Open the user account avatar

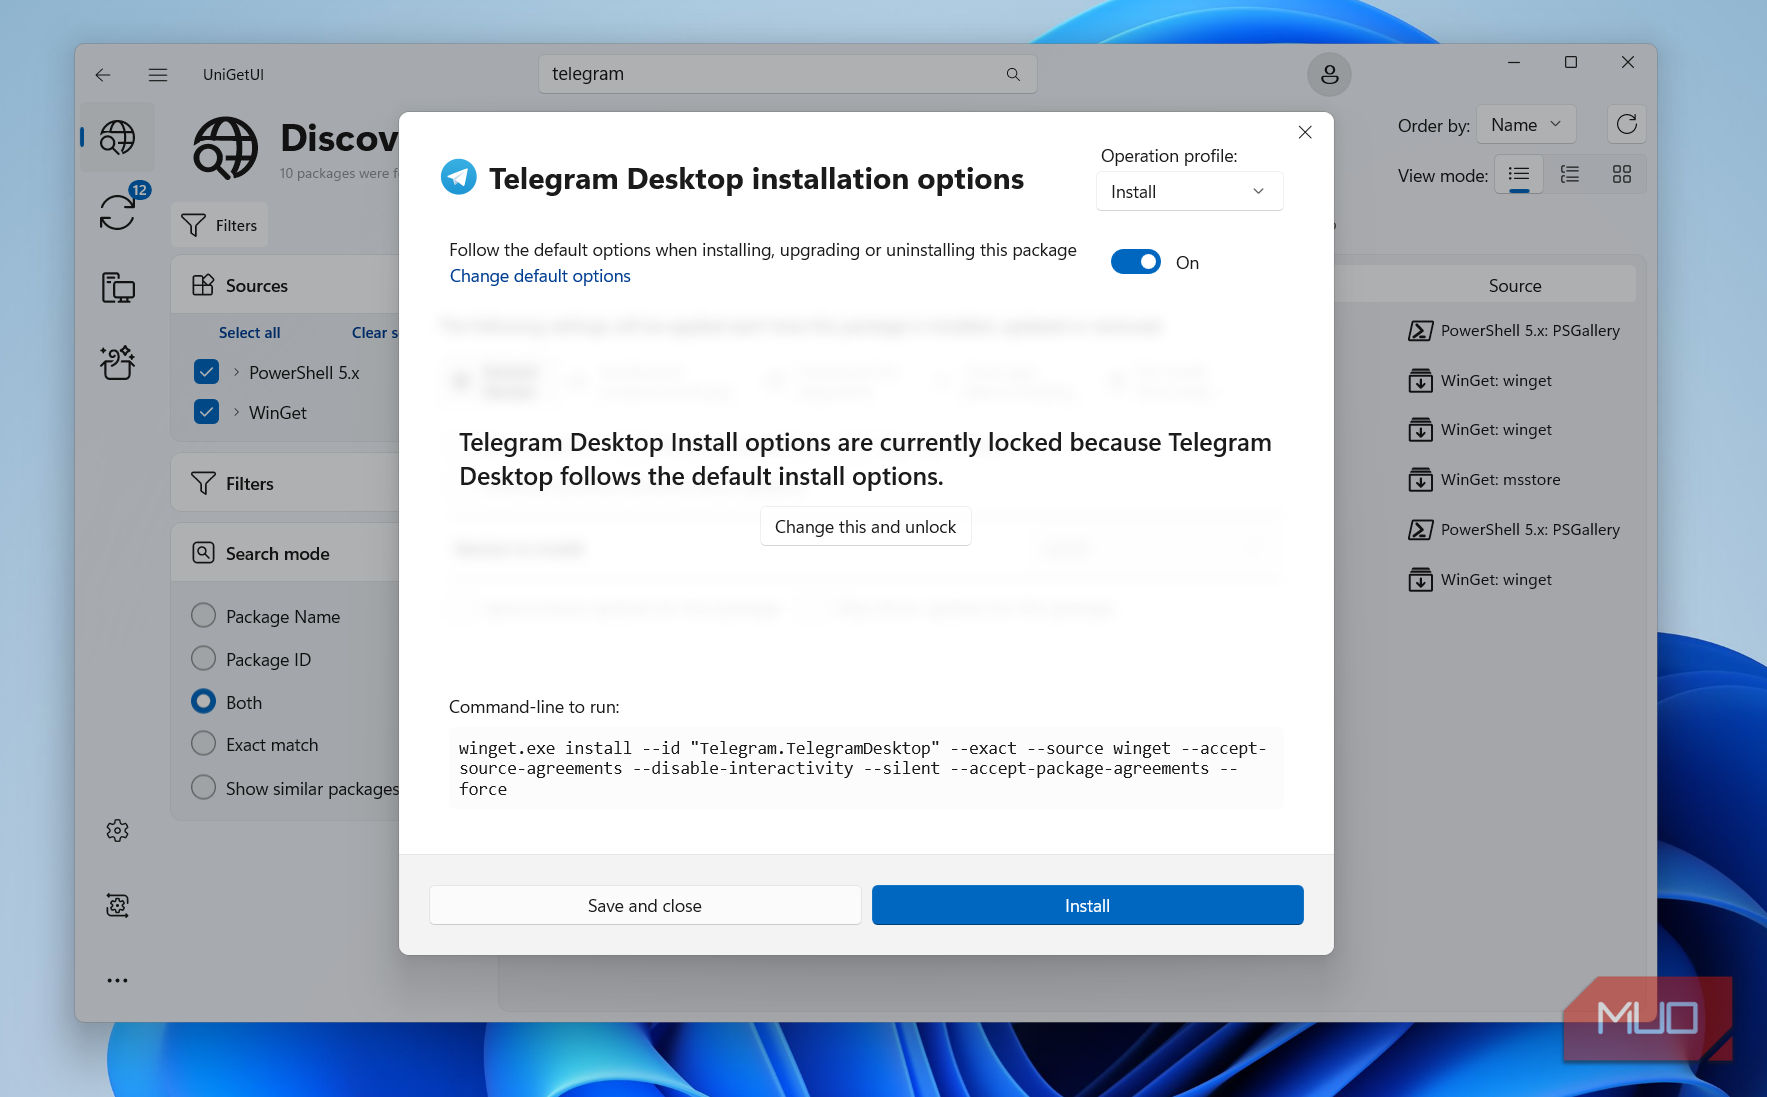click(x=1329, y=74)
